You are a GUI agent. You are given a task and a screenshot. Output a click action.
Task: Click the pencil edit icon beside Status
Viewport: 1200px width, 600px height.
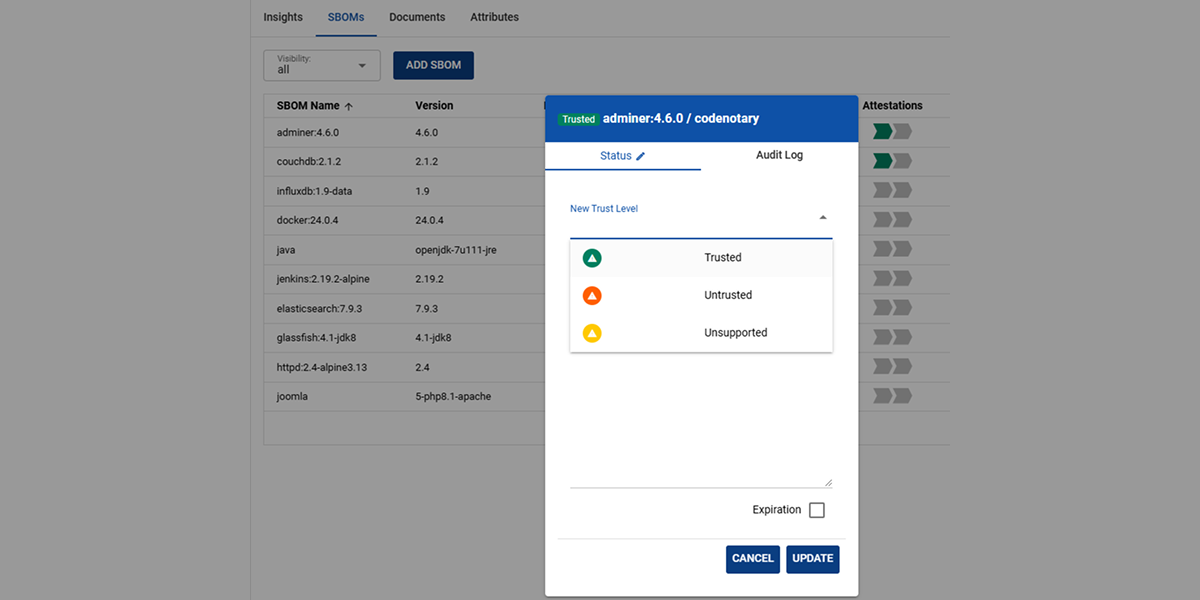(641, 156)
